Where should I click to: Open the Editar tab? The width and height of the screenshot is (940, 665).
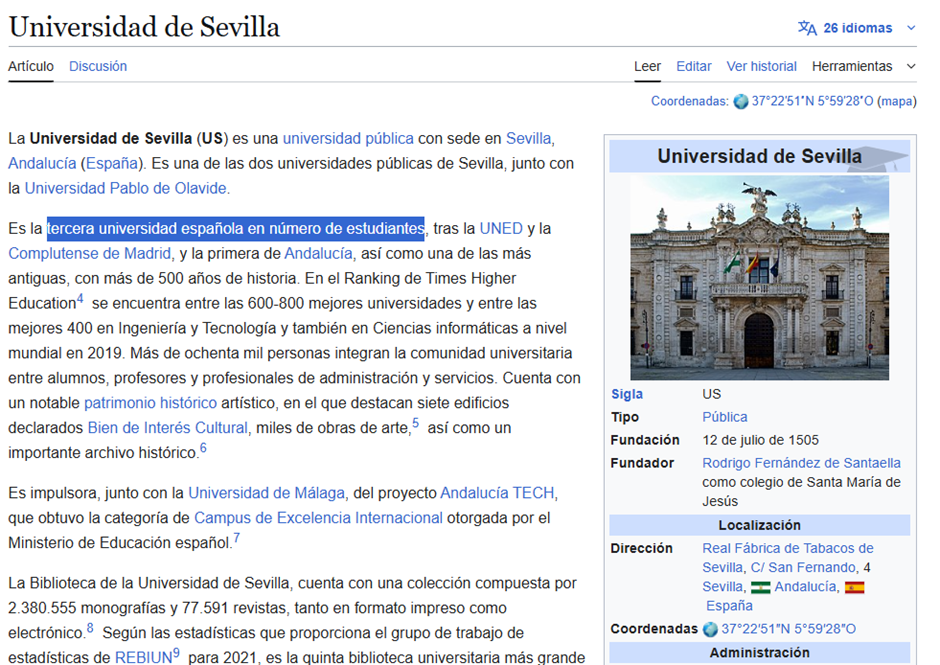(694, 66)
